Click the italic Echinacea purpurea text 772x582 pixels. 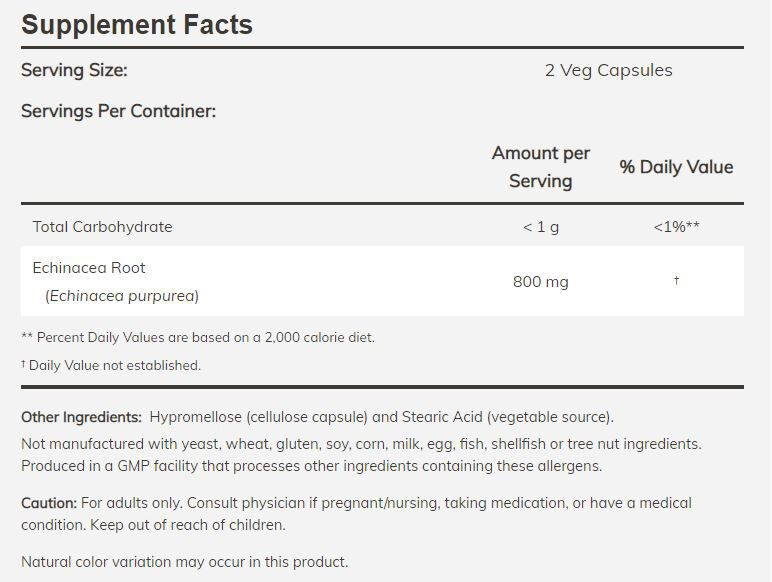click(x=122, y=296)
